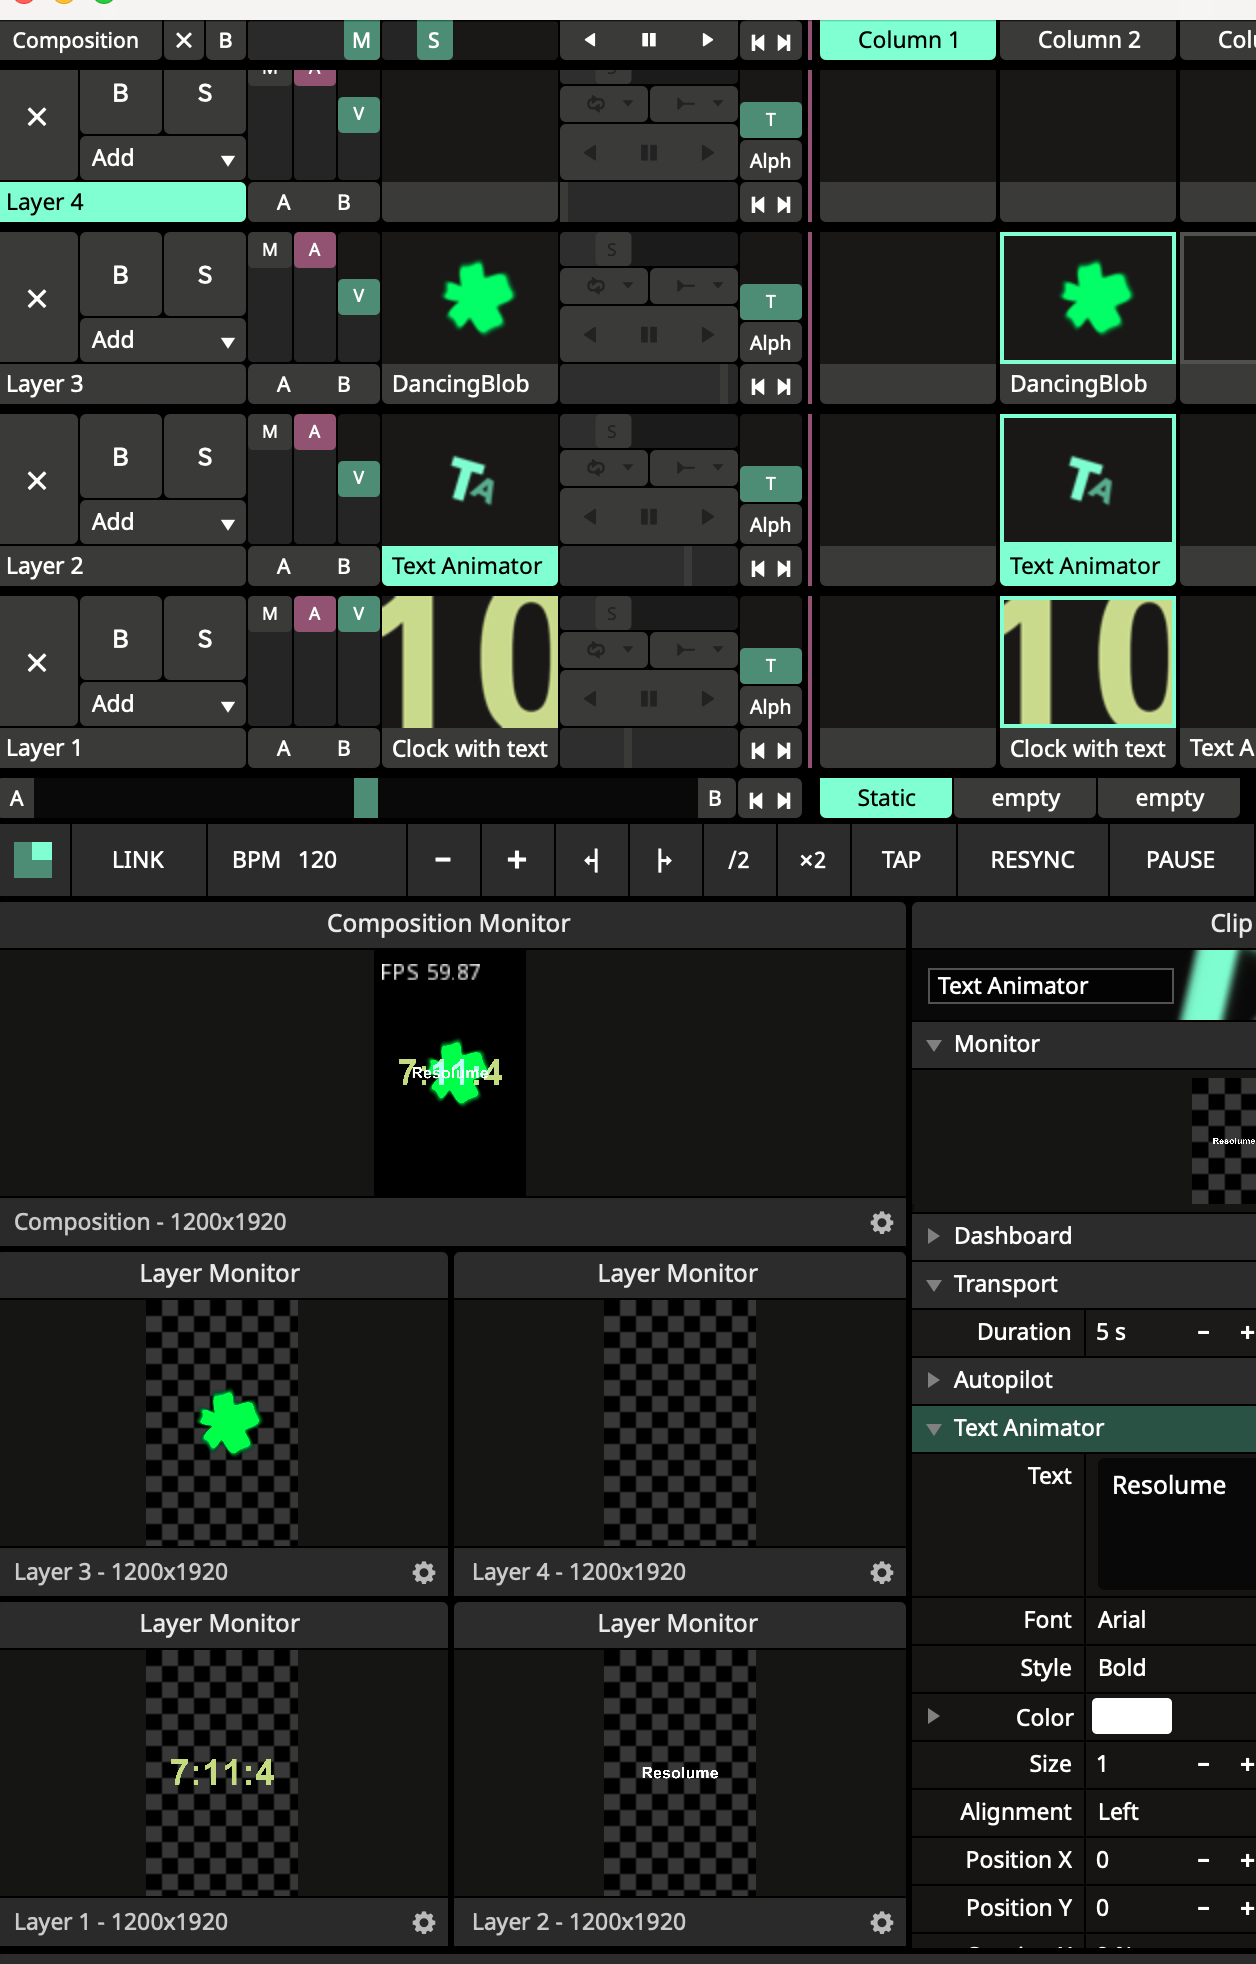
Task: Toggle Solo S on Layer 1
Action: tap(204, 639)
